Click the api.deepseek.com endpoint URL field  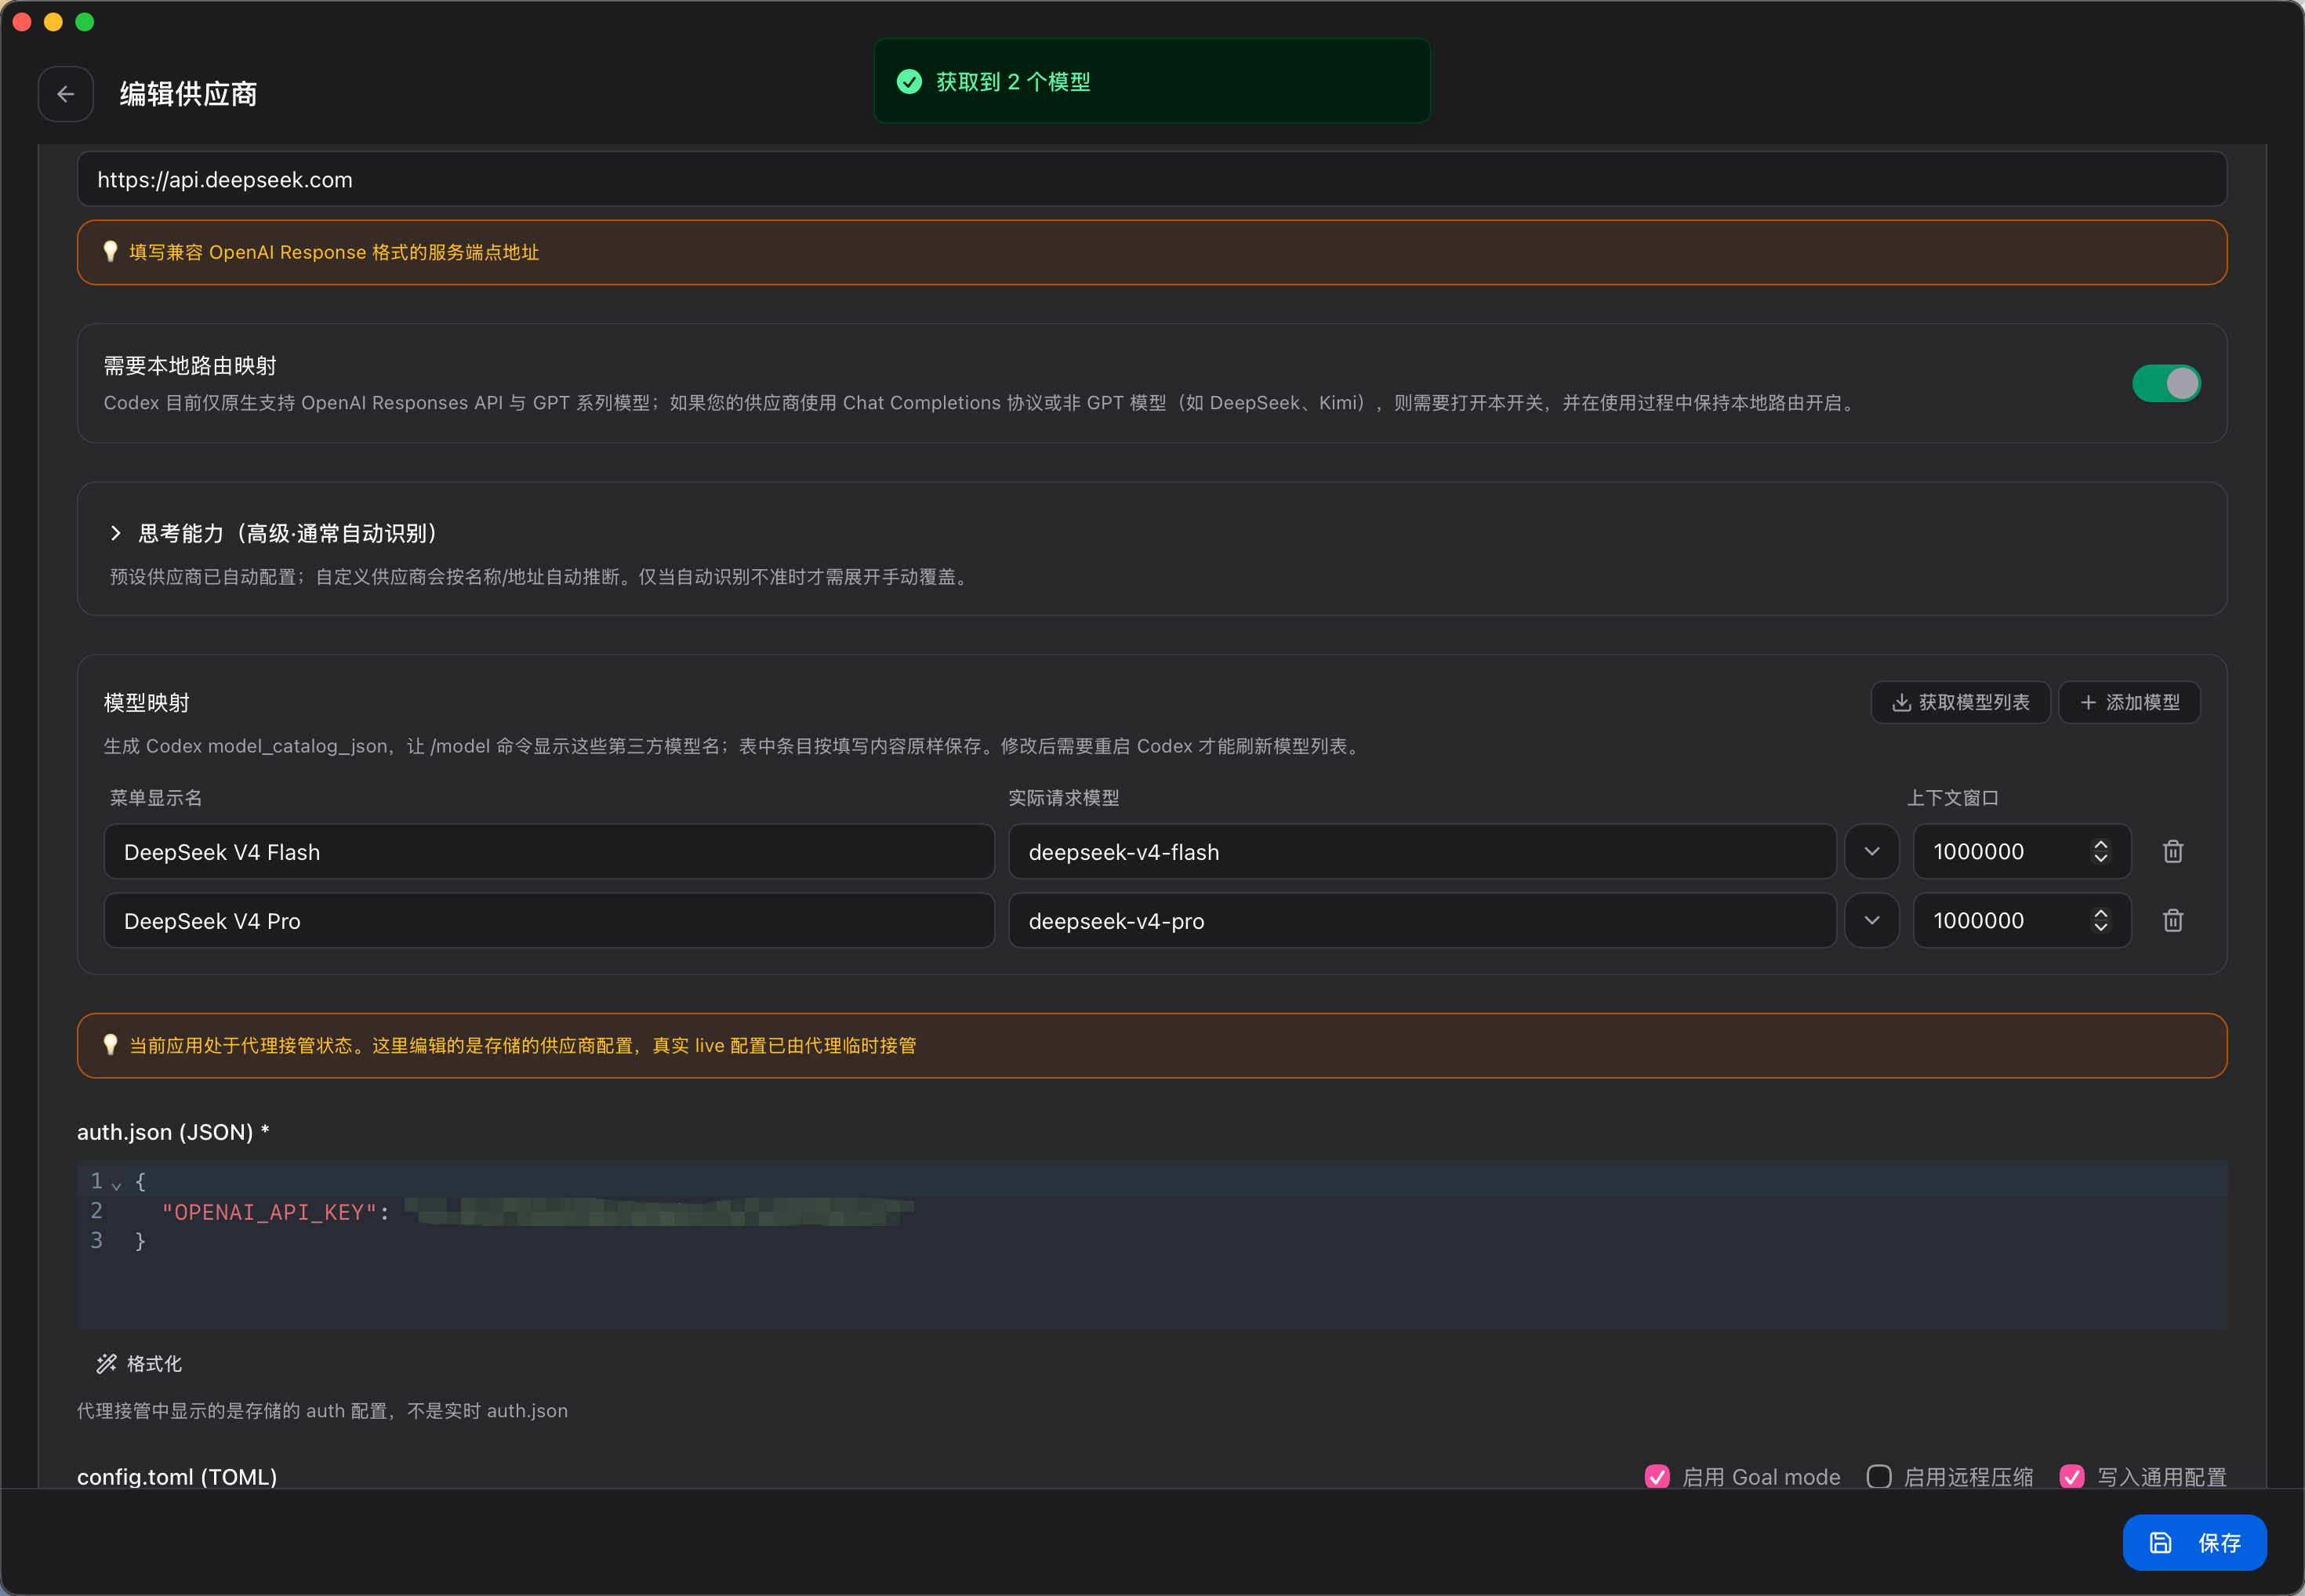click(1152, 180)
